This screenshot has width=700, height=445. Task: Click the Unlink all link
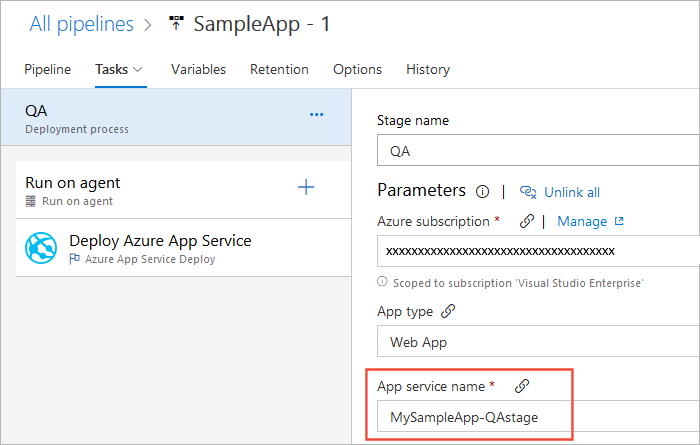[571, 192]
